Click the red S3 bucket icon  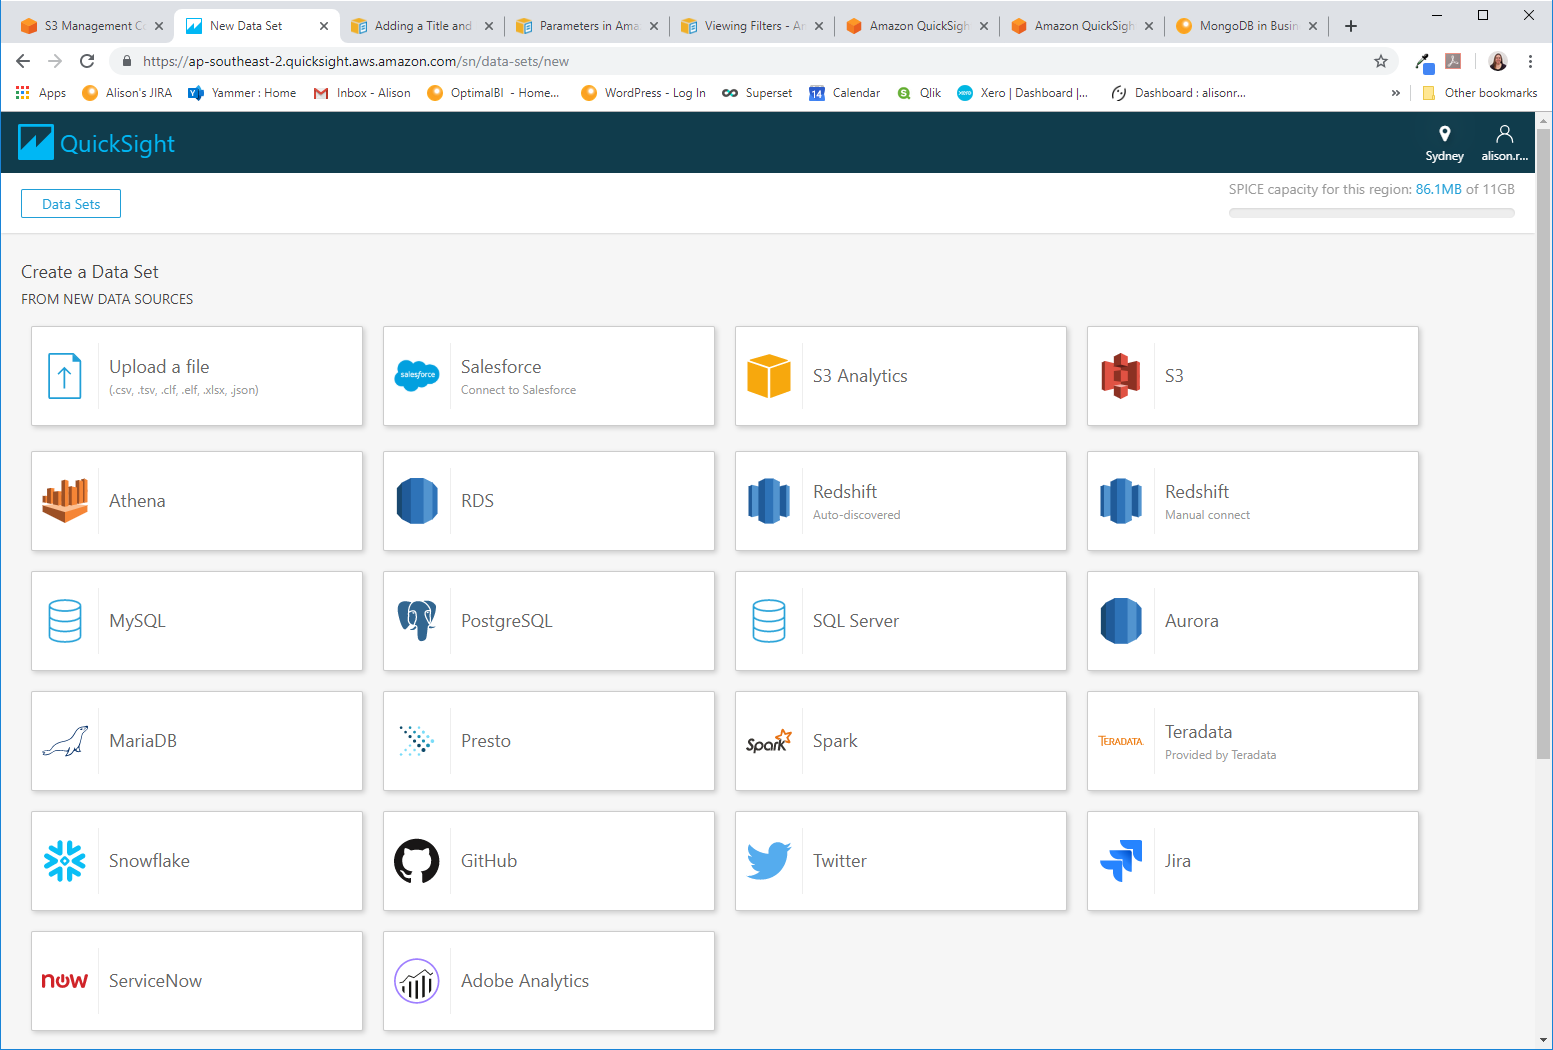(1121, 376)
